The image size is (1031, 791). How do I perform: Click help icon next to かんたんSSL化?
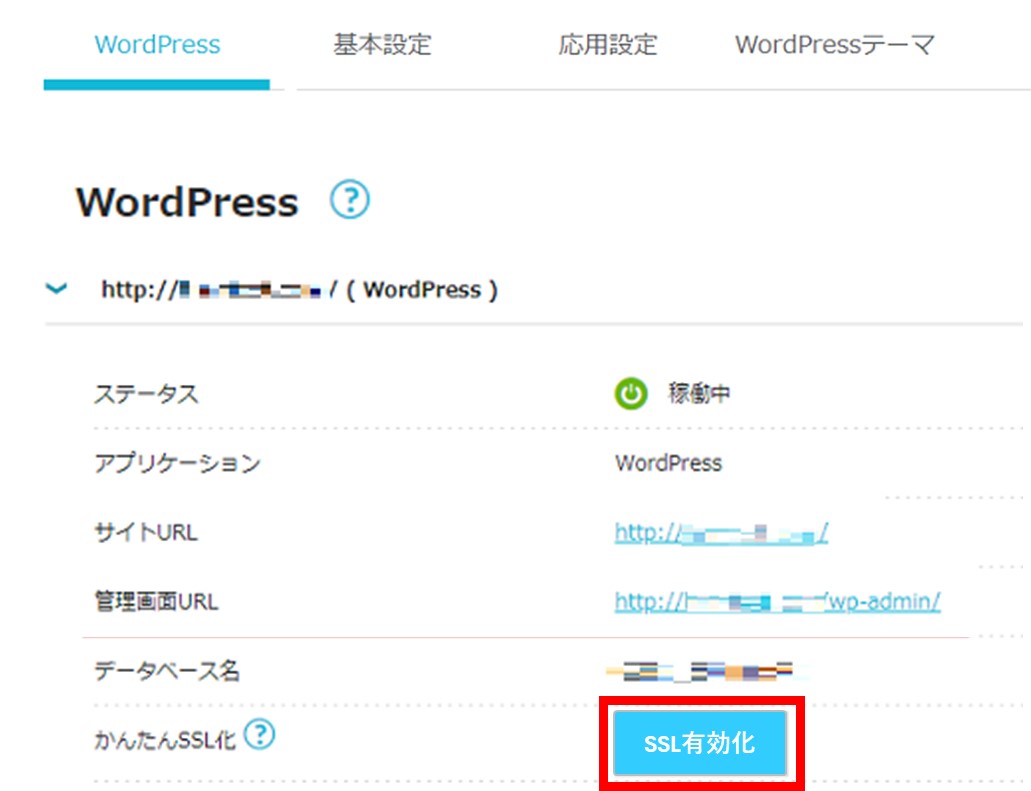(x=260, y=734)
